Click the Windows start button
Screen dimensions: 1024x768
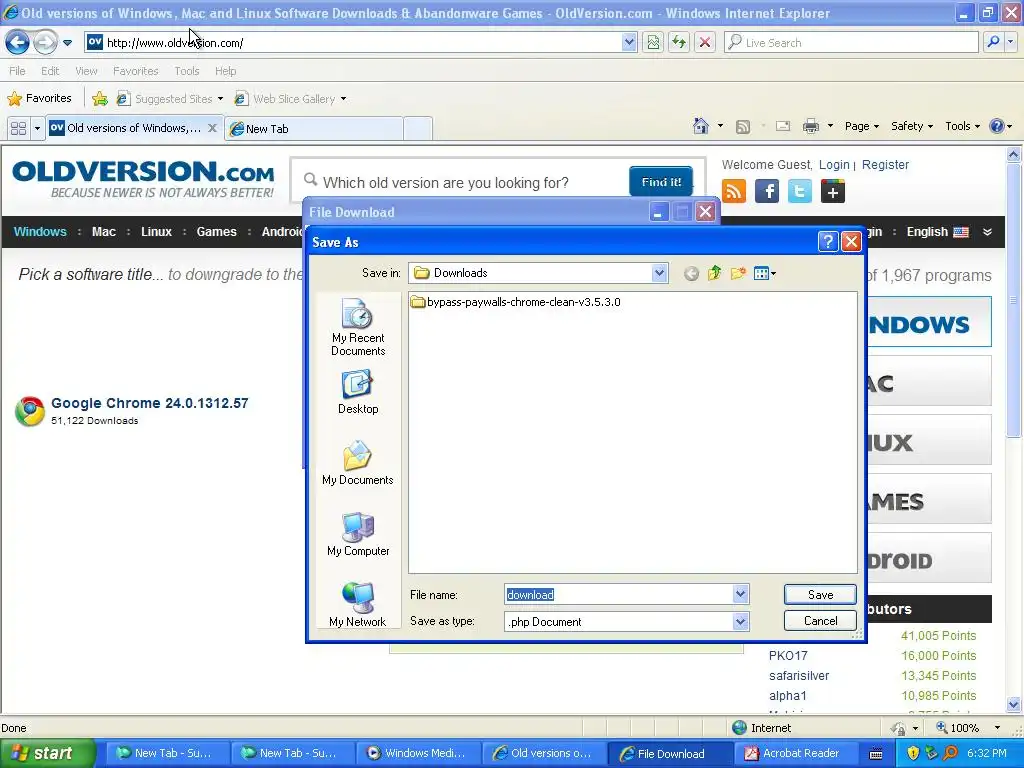(48, 753)
